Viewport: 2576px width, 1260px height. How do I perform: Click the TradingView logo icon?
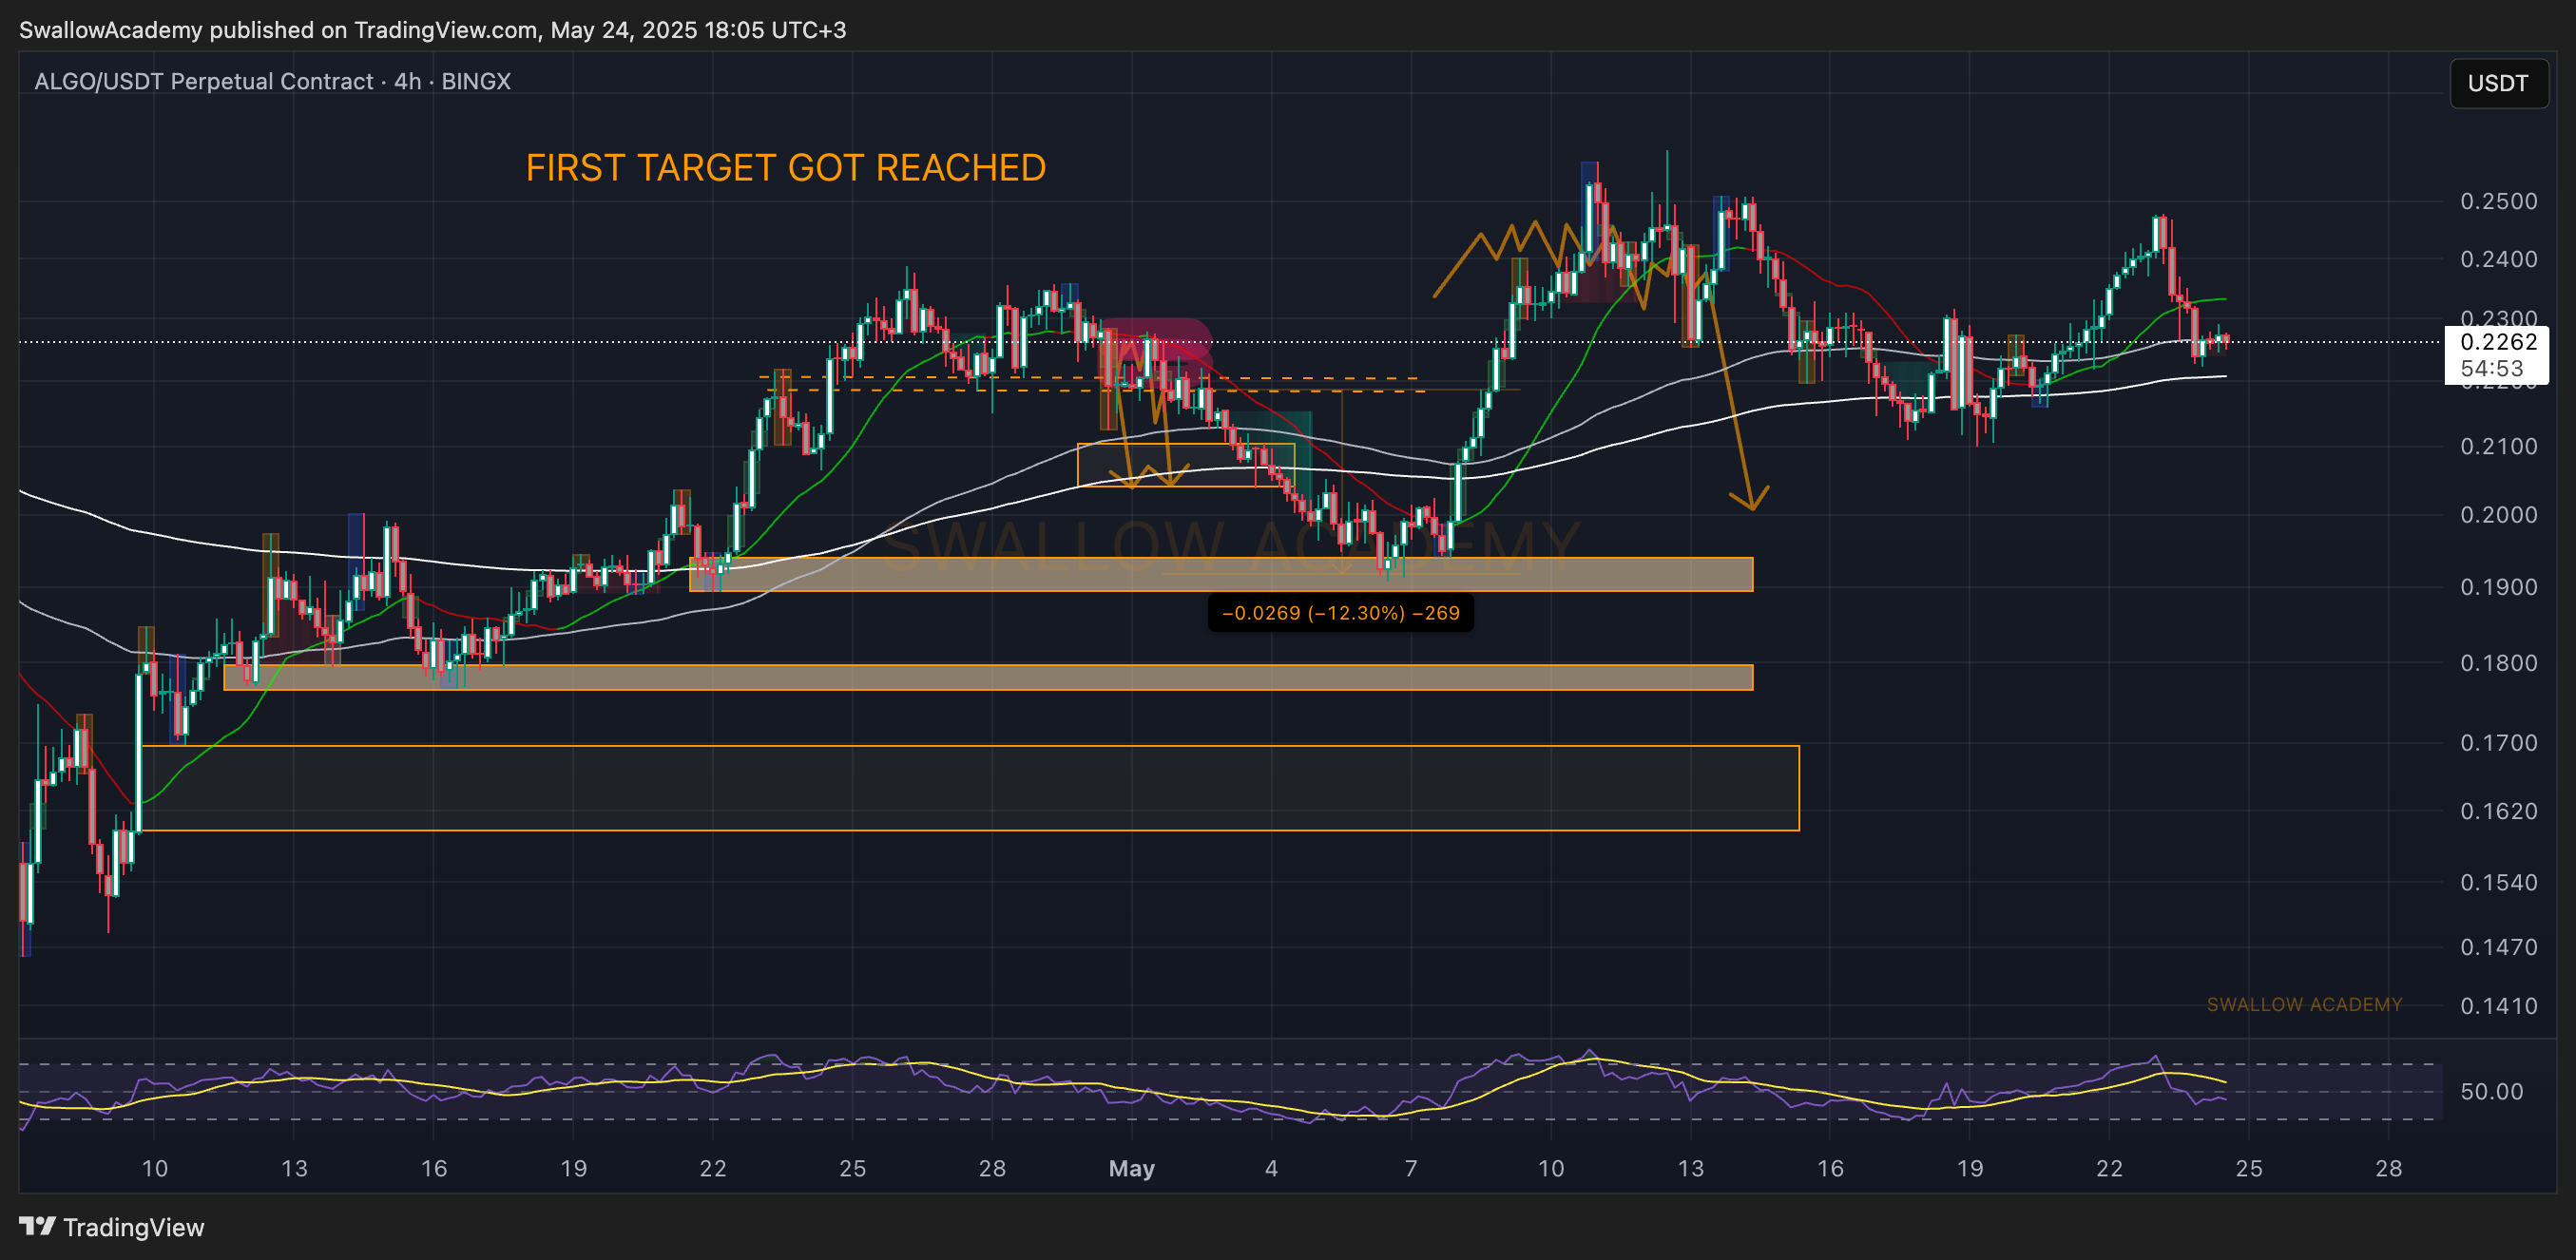coord(37,1226)
